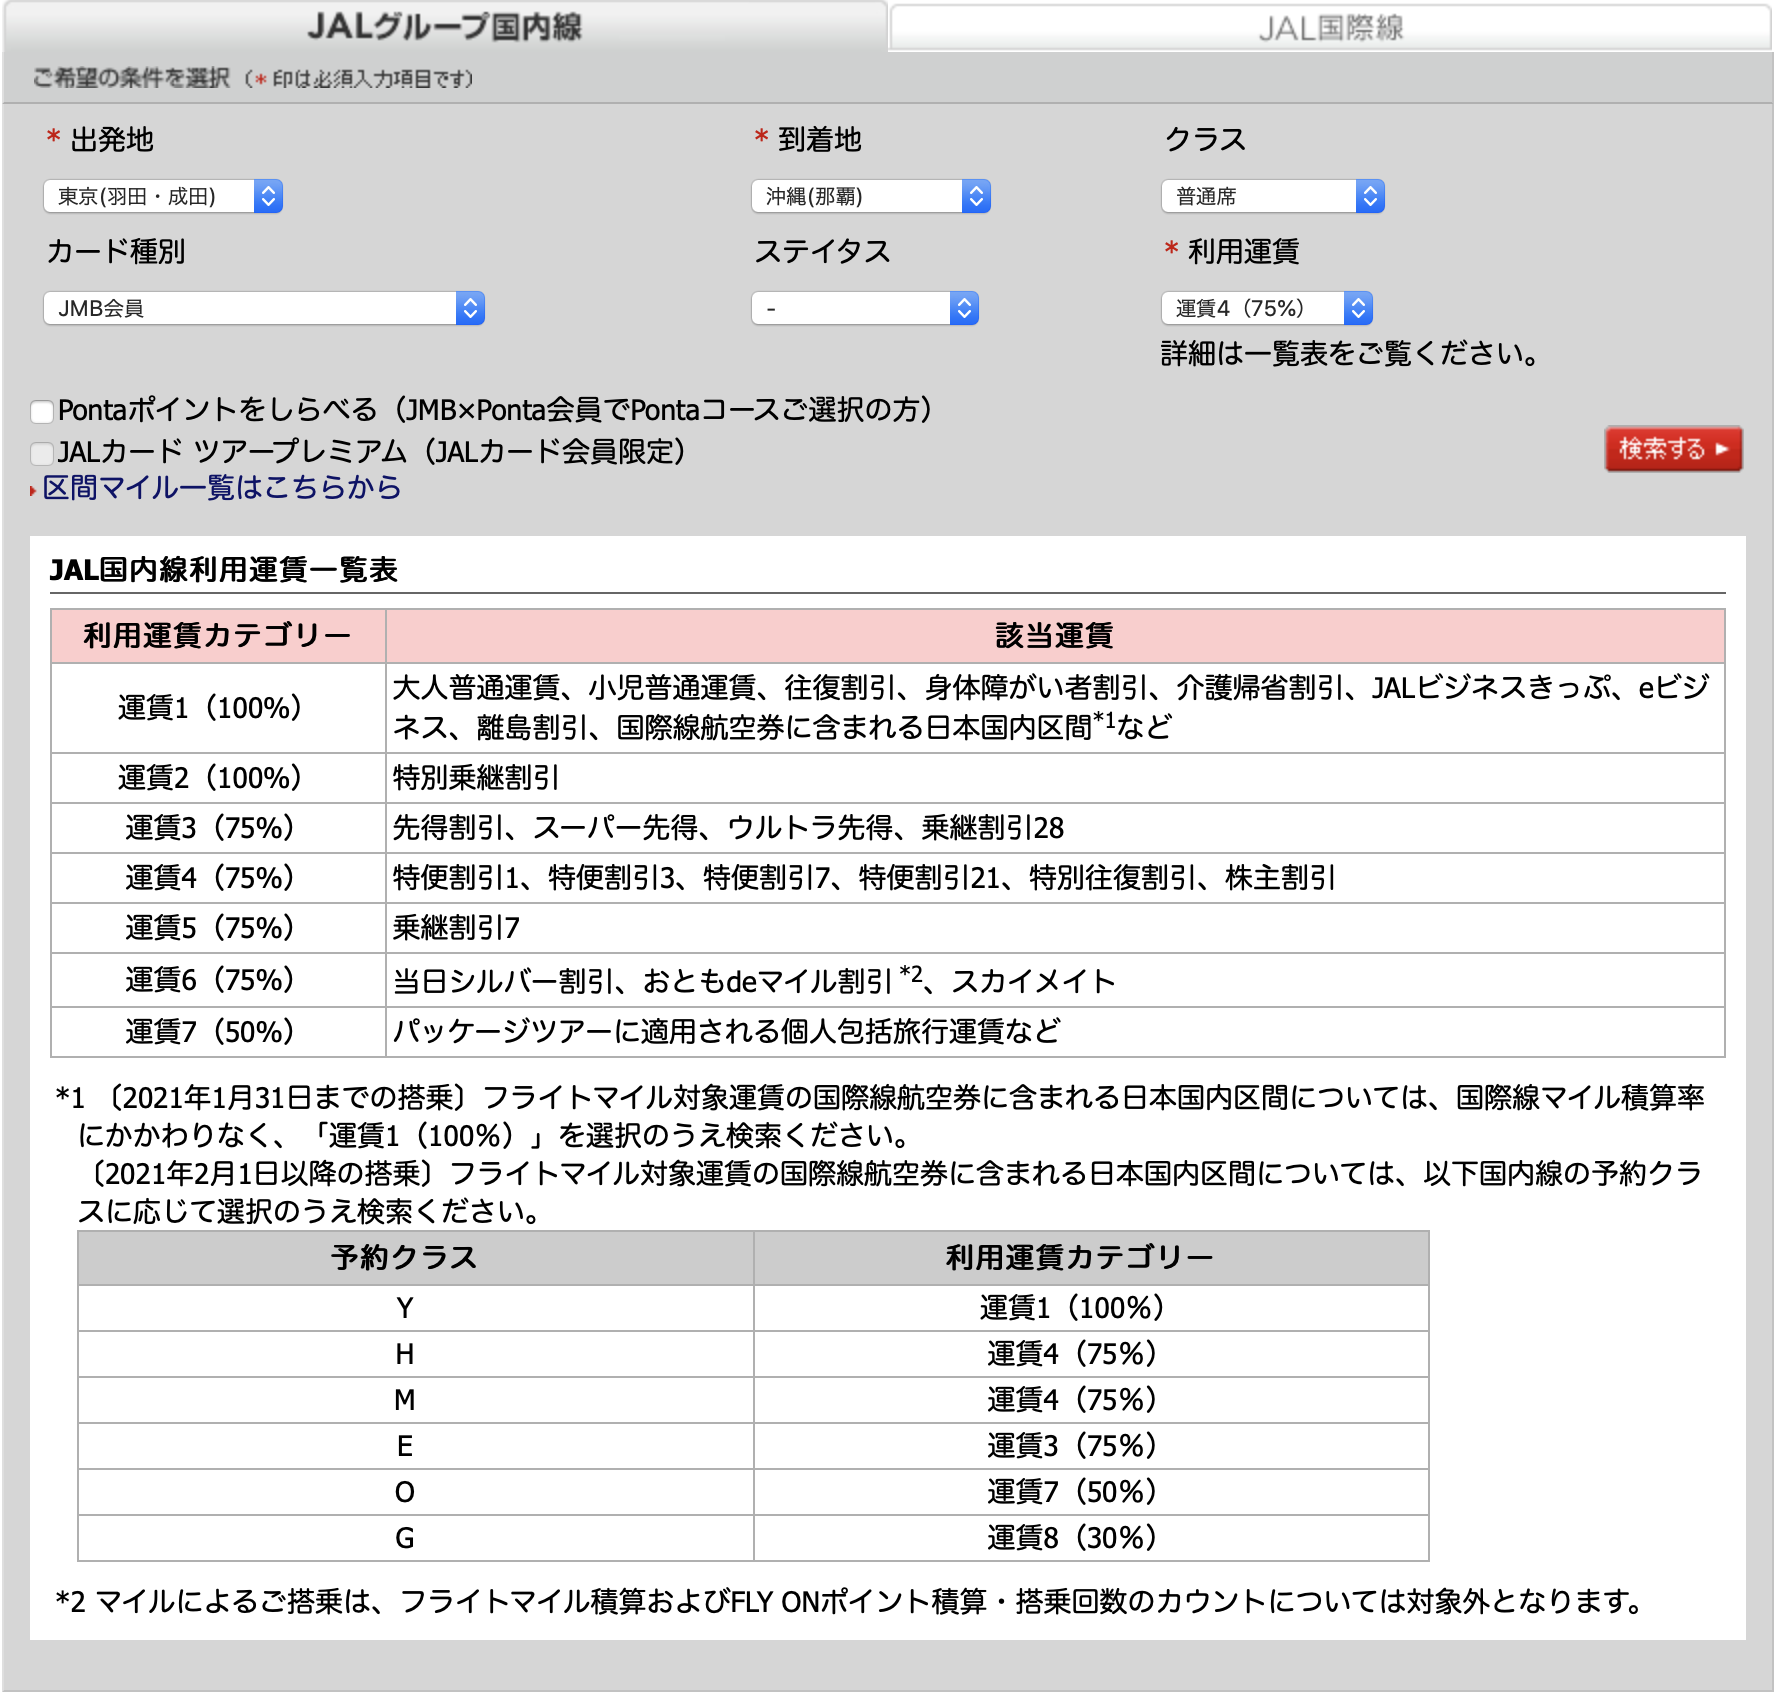Click the 利用運賃カテゴリー pink header cell
The height and width of the screenshot is (1698, 1784).
click(x=218, y=636)
